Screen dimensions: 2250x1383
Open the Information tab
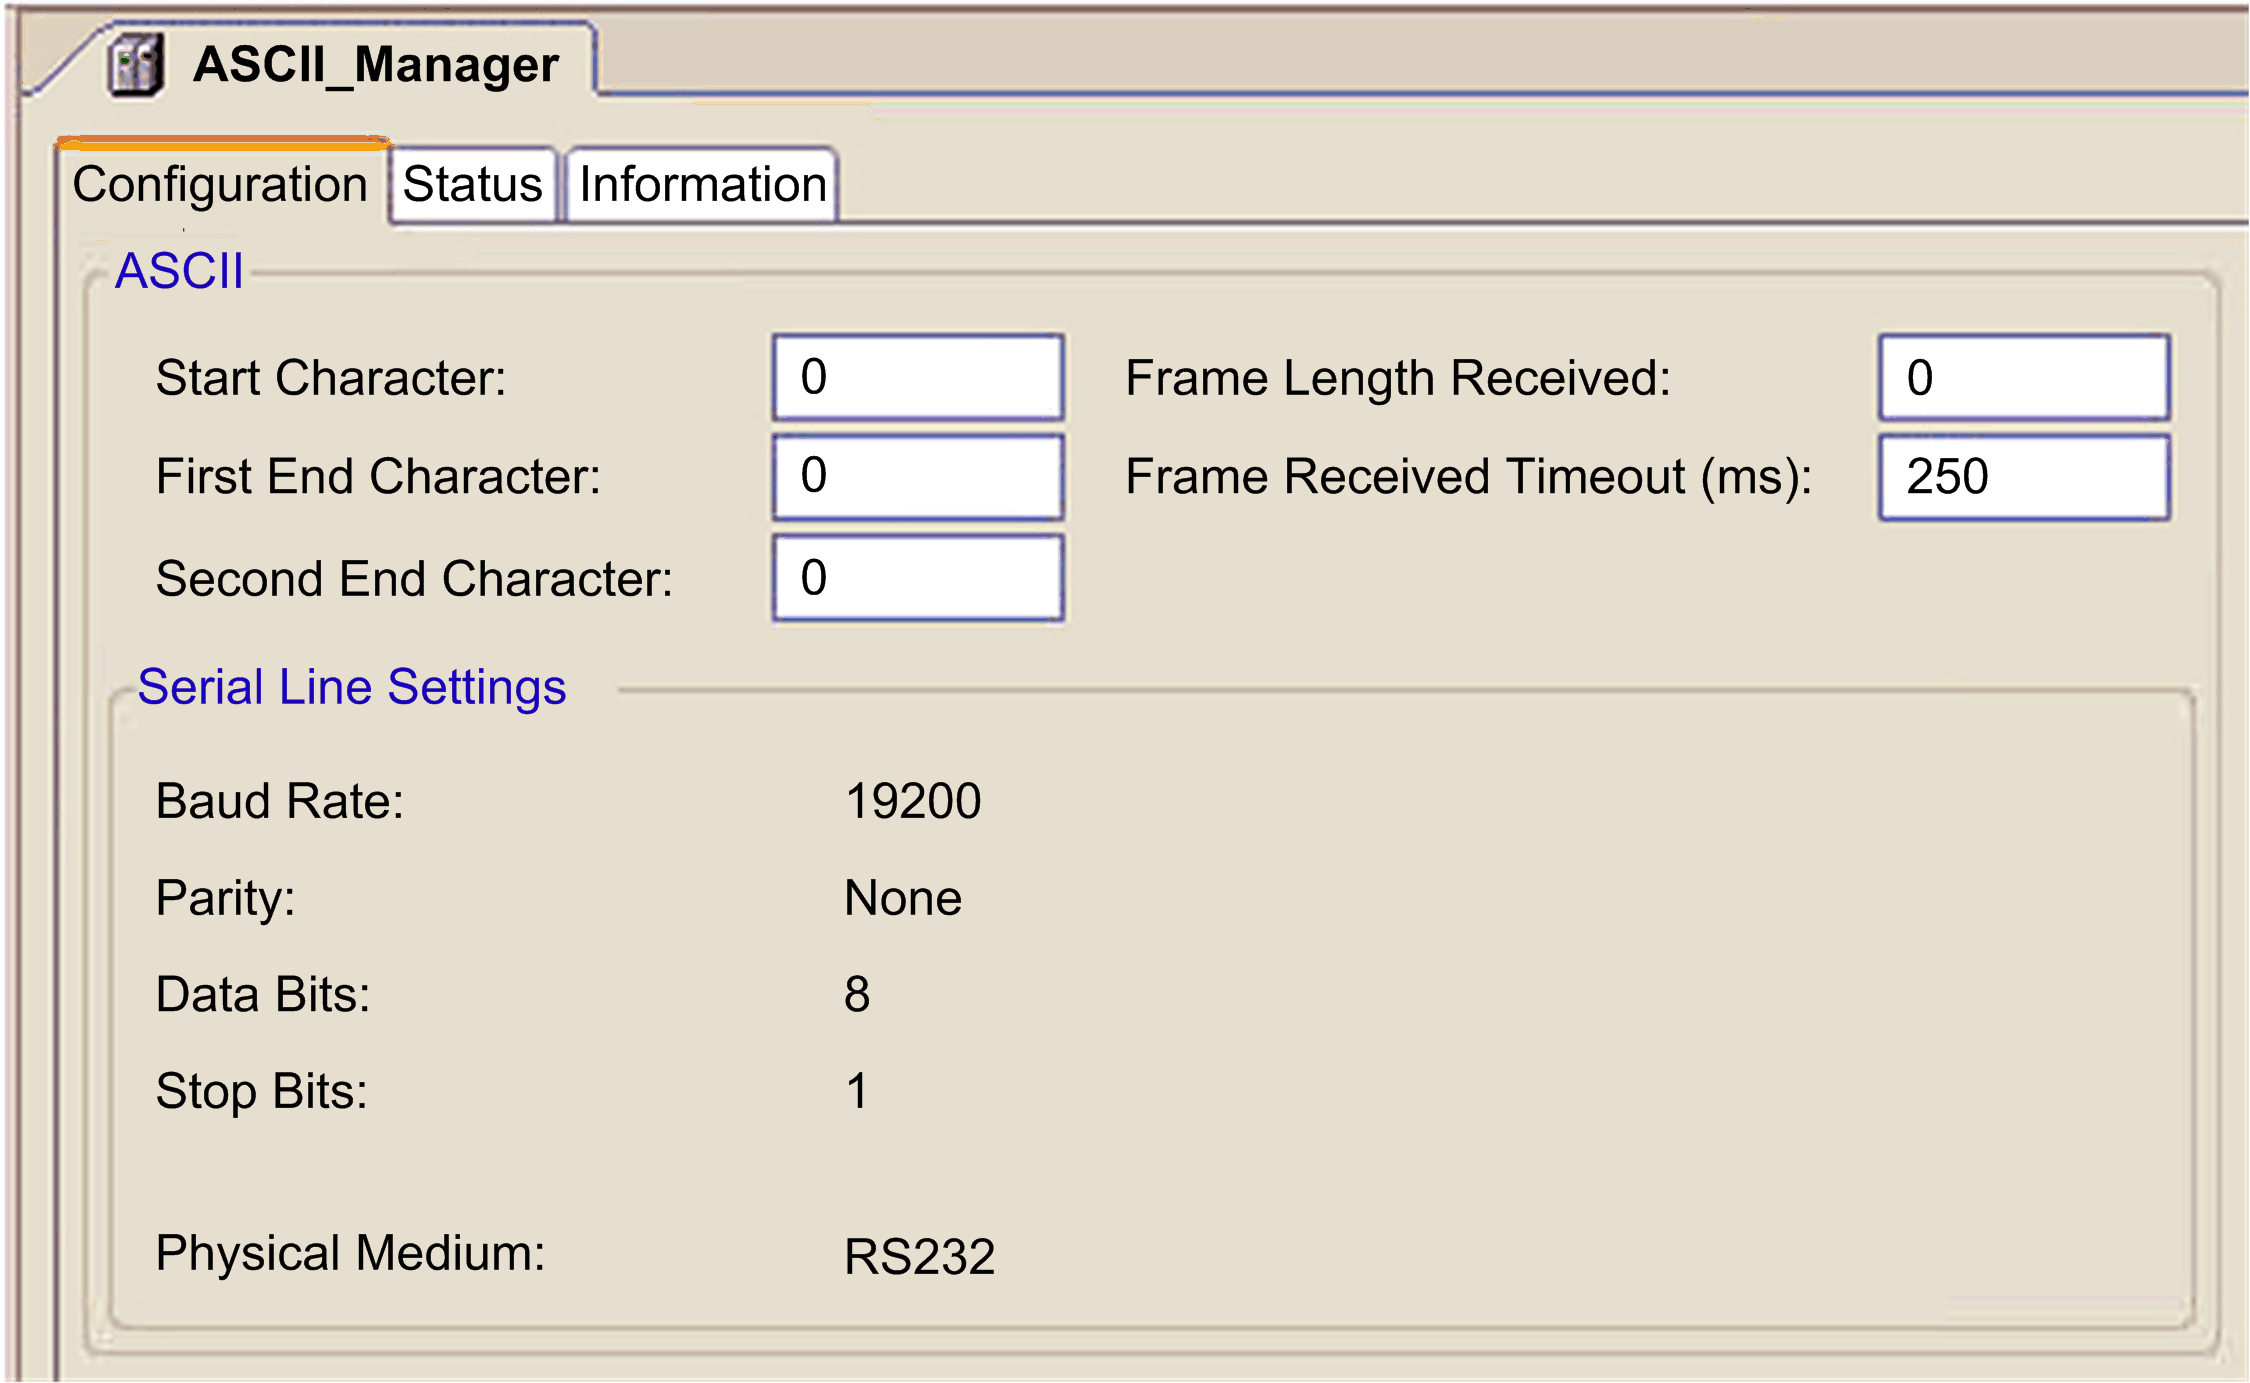pyautogui.click(x=702, y=185)
